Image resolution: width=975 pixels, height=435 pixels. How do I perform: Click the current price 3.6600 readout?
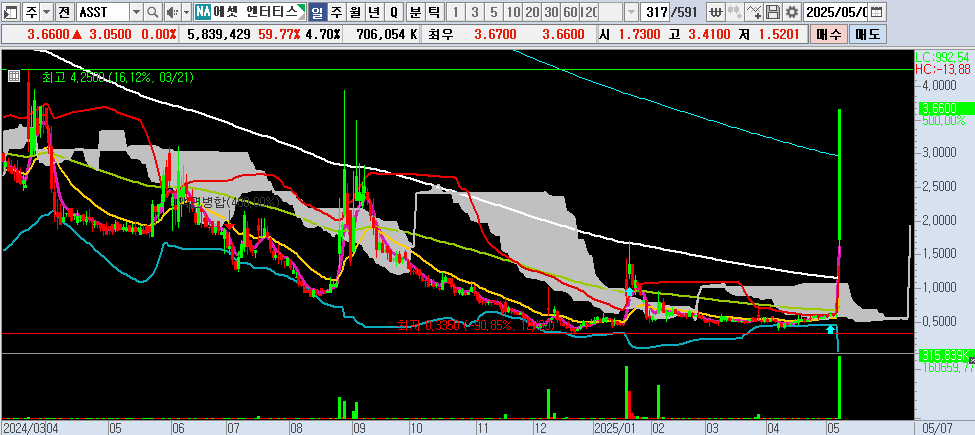48,34
